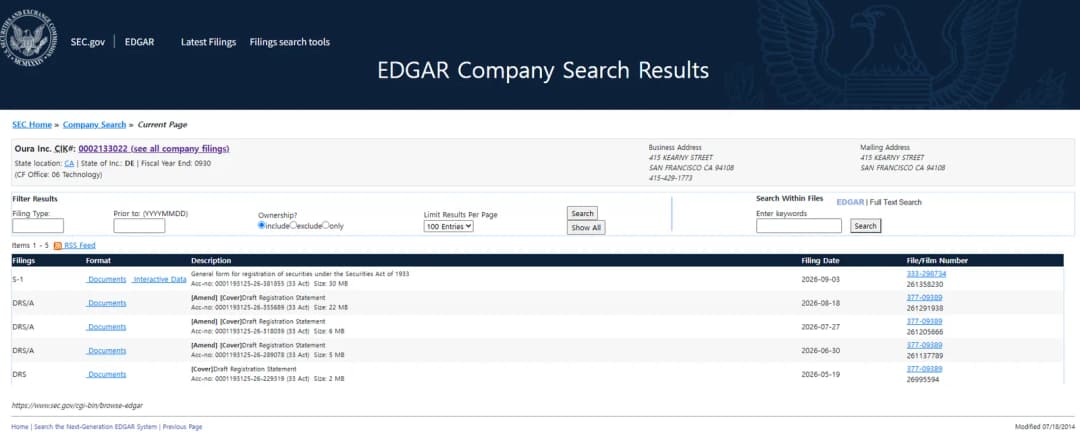Image resolution: width=1080 pixels, height=447 pixels.
Task: Open Documents for DRS/A filed 2026-06-30
Action: [107, 351]
